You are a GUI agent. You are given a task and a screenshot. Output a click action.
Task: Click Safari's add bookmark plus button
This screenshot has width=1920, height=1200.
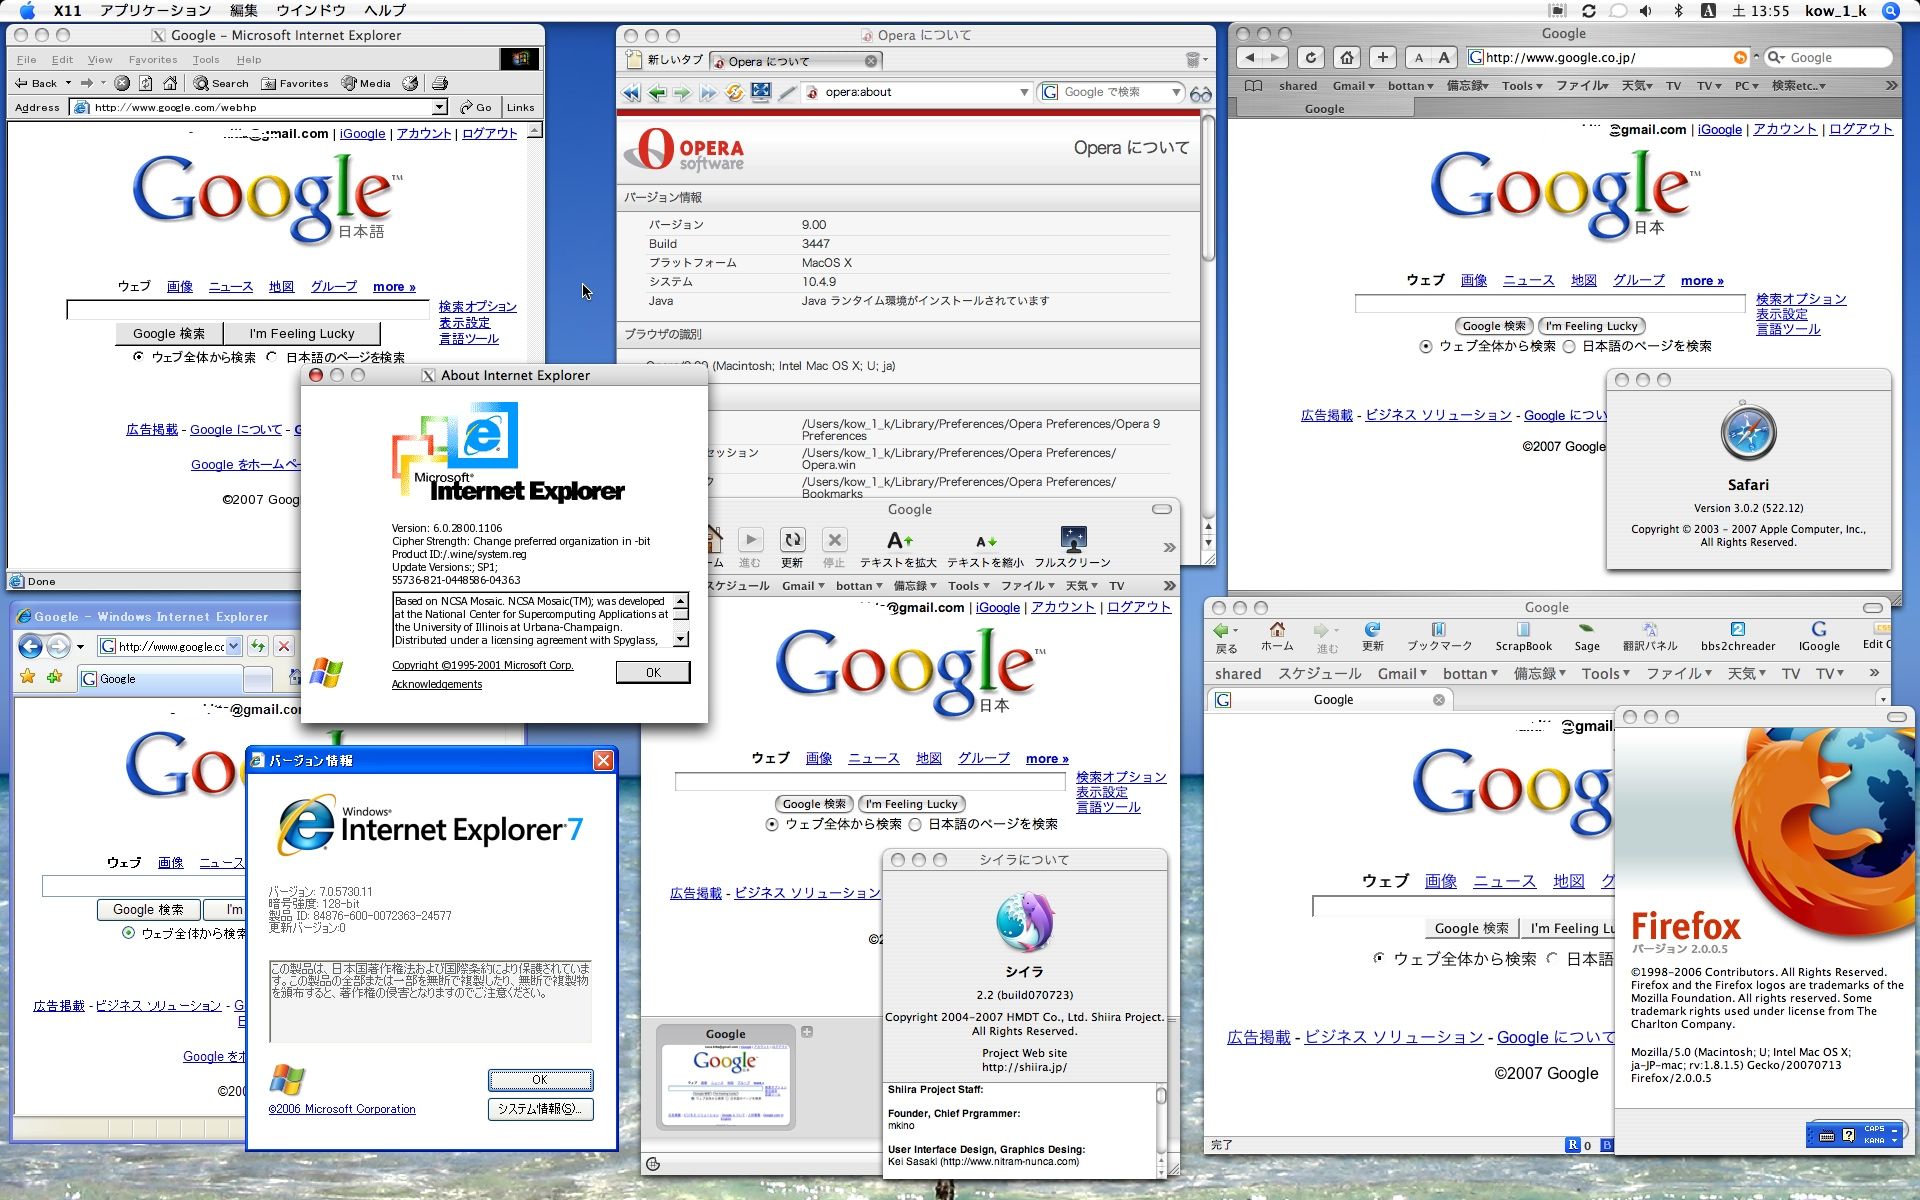1383,58
